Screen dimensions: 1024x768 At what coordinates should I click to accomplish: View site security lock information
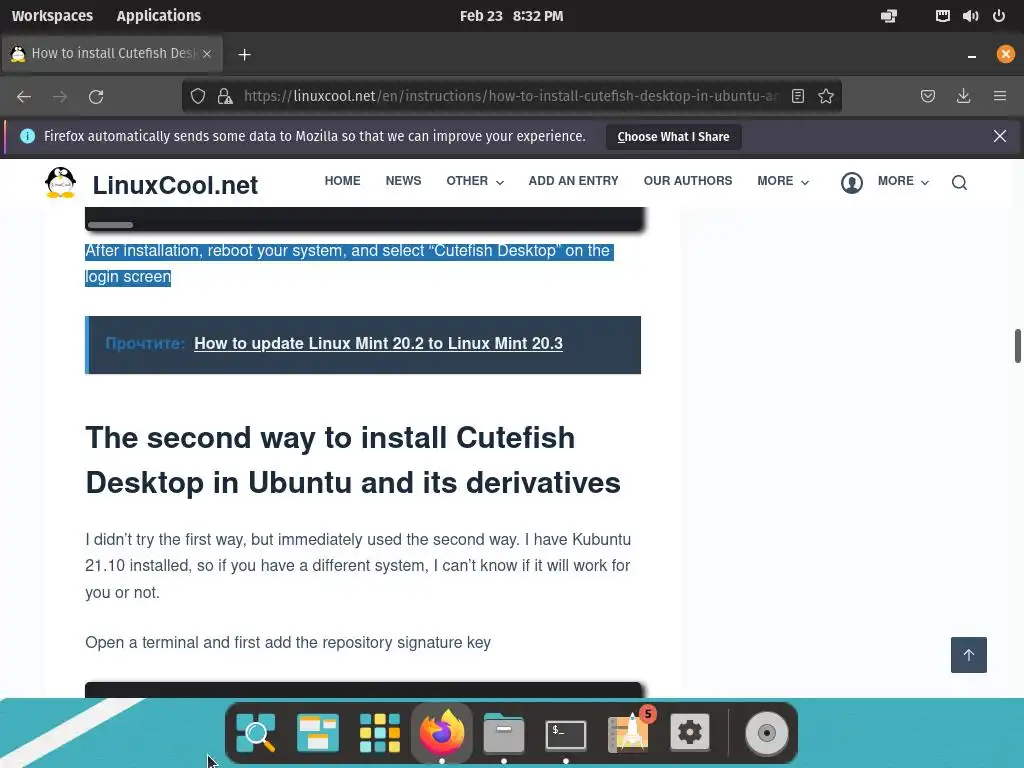pyautogui.click(x=225, y=97)
